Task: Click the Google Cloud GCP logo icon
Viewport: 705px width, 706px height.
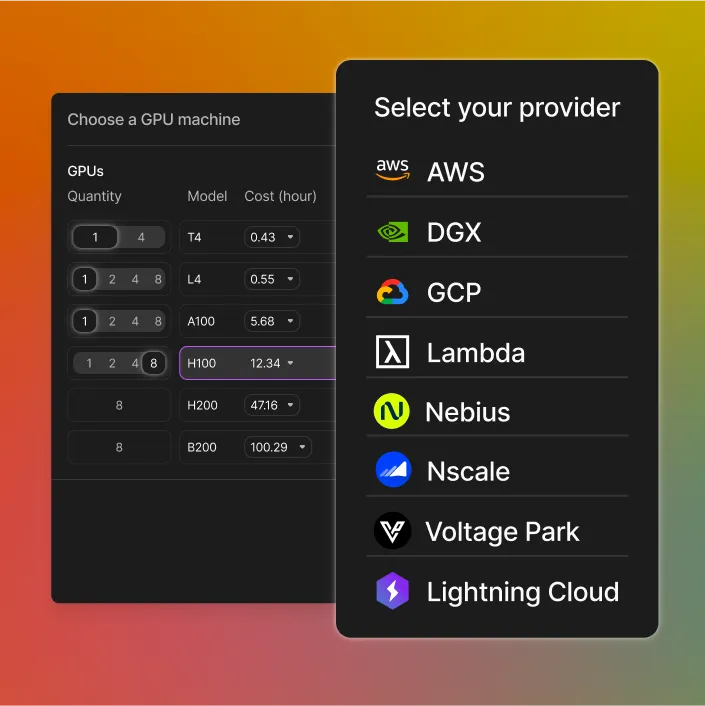Action: (x=392, y=292)
